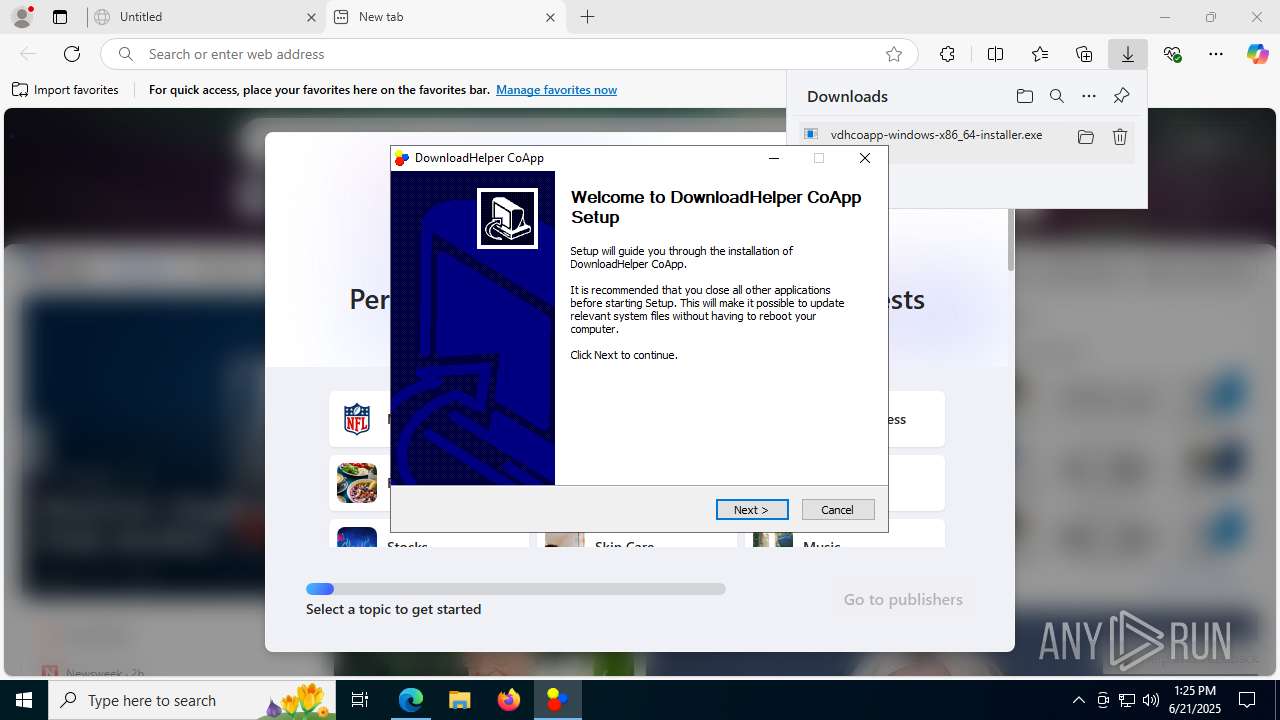Click the DownloadHelper CoApp taskbar icon

(557, 700)
